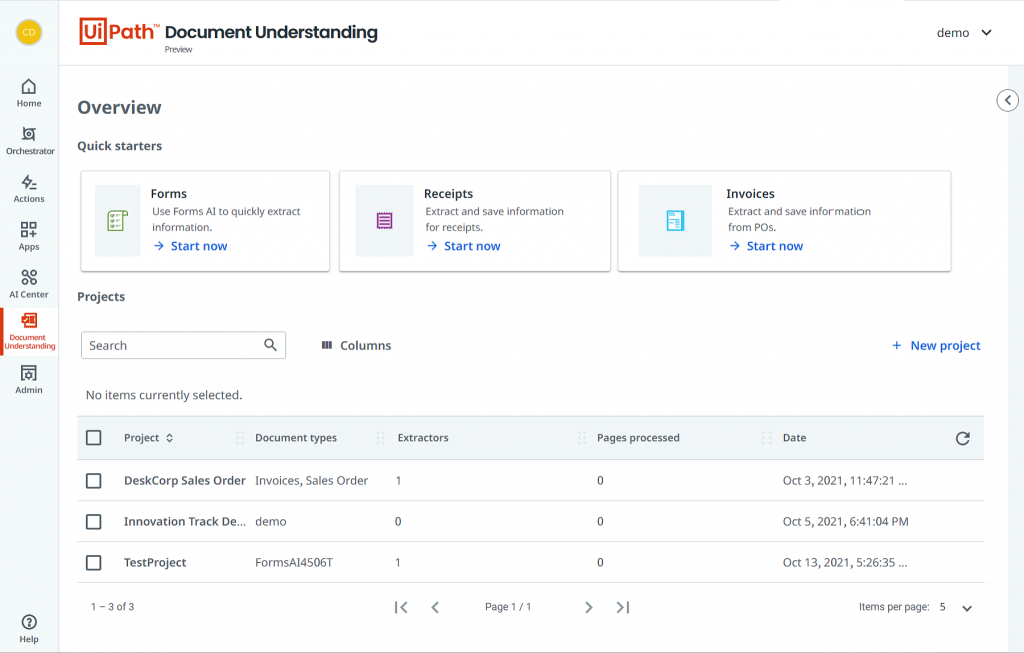
Task: Open the DeskCorp Sales Order project
Action: (185, 481)
